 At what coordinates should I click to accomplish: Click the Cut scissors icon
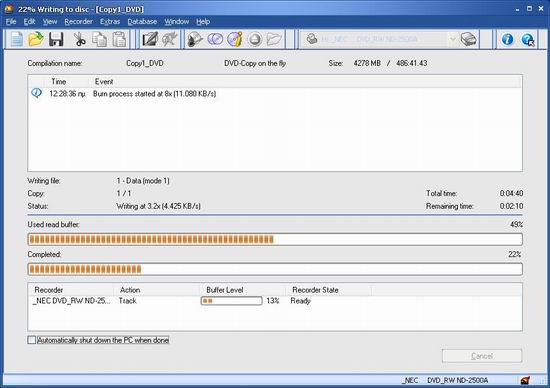tap(80, 39)
